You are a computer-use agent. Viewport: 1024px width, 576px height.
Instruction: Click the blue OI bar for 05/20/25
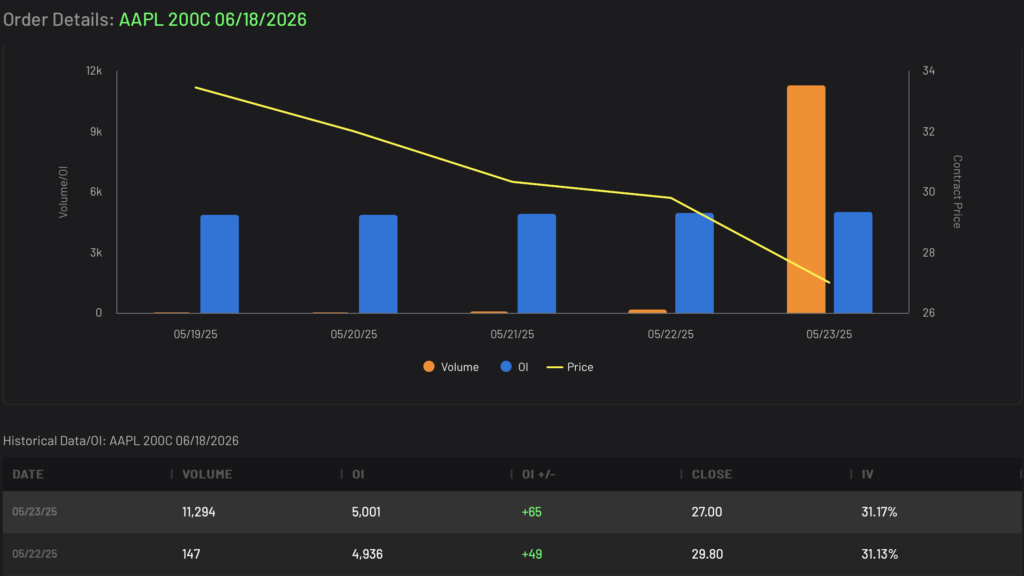(378, 264)
